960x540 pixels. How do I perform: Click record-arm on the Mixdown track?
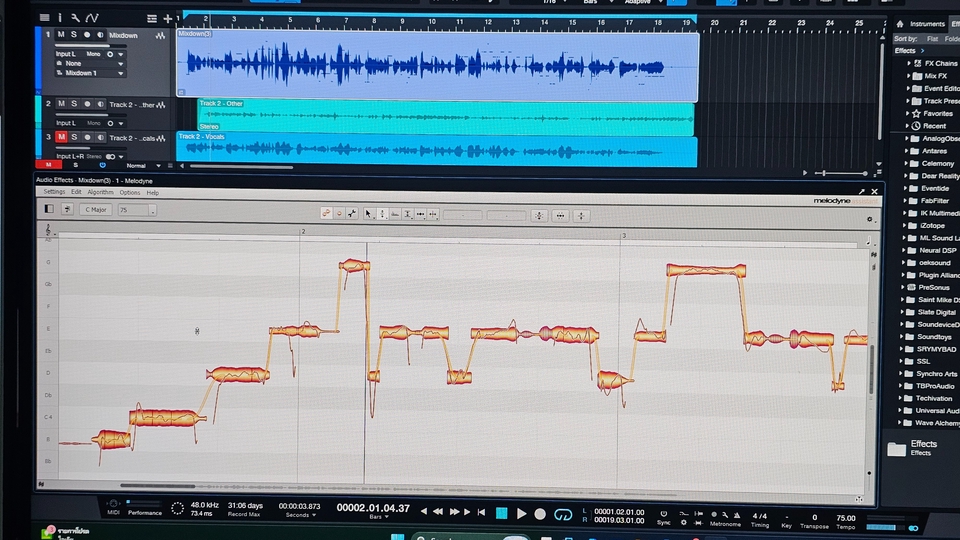87,35
